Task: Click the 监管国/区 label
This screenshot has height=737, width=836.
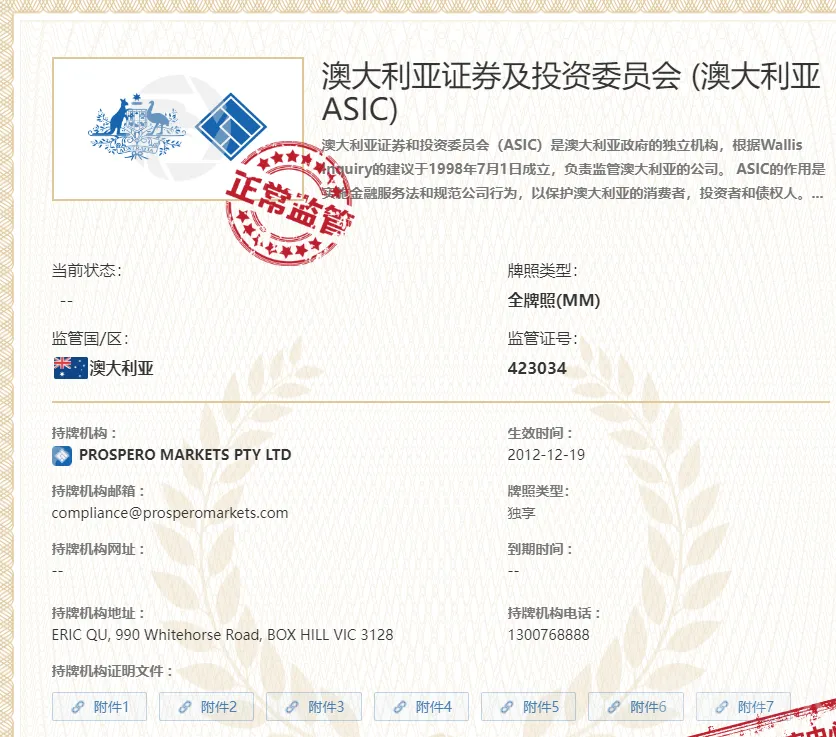Action: pyautogui.click(x=90, y=338)
